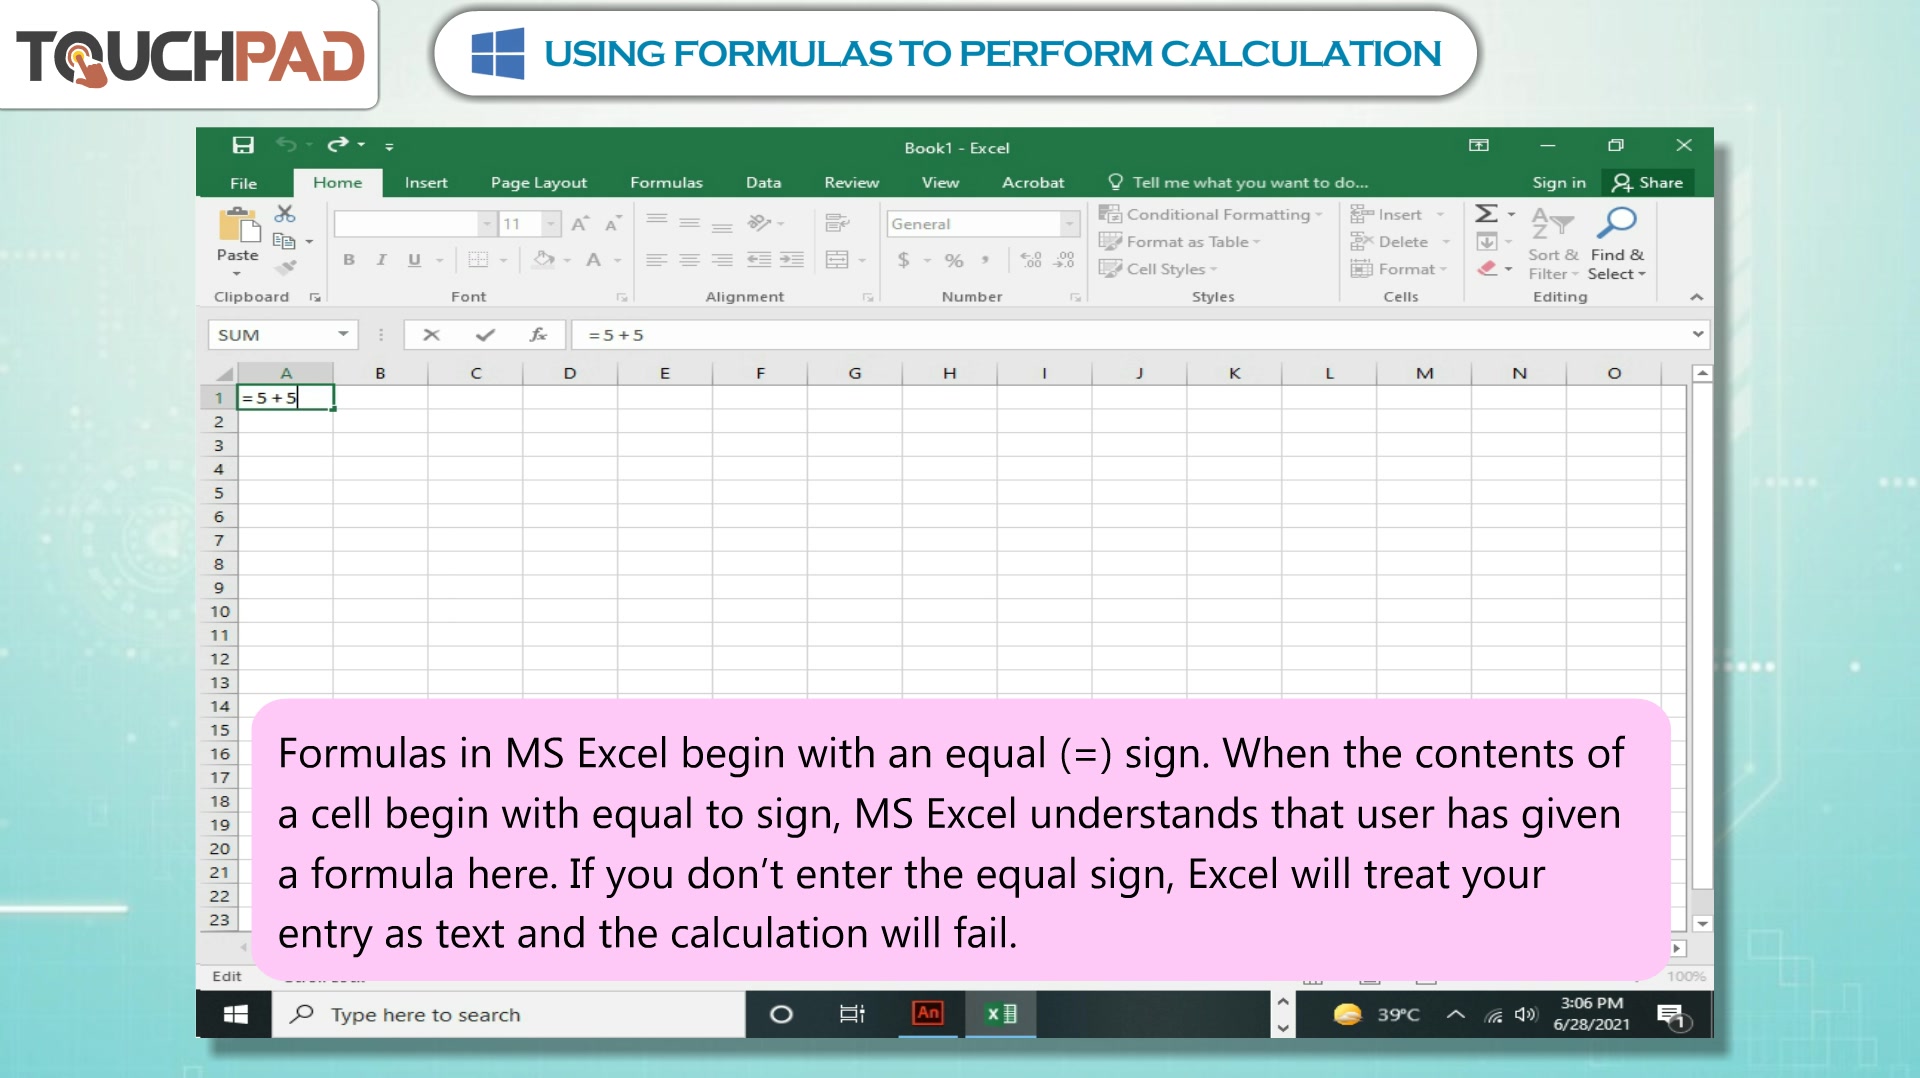Click Enter checkmark in formula bar
Image resolution: width=1920 pixels, height=1078 pixels.
(485, 335)
